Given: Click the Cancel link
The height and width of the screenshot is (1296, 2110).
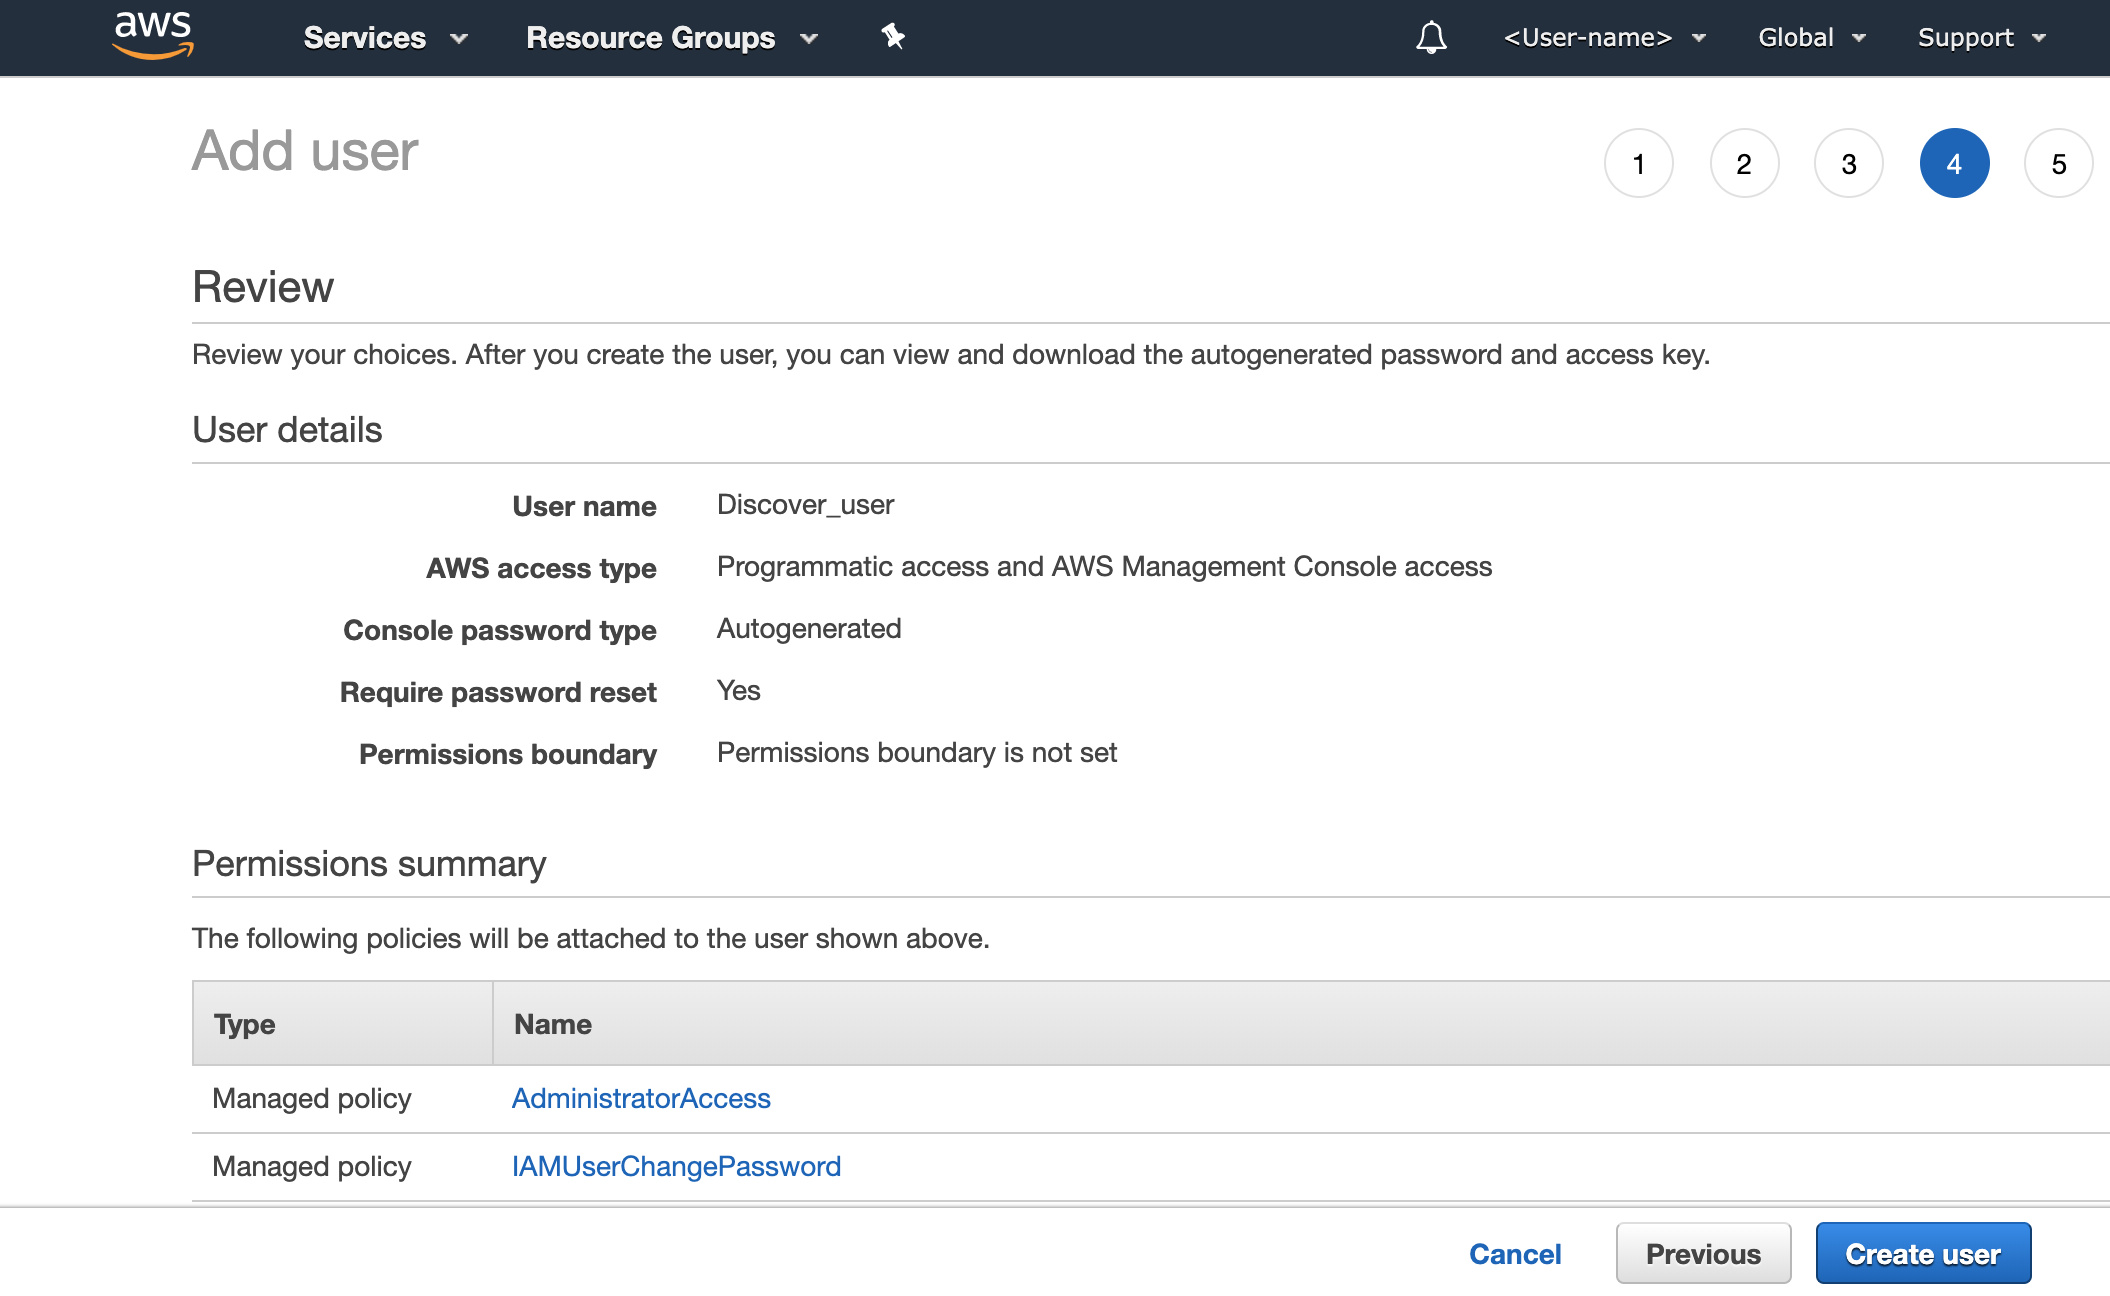Looking at the screenshot, I should click(1515, 1254).
